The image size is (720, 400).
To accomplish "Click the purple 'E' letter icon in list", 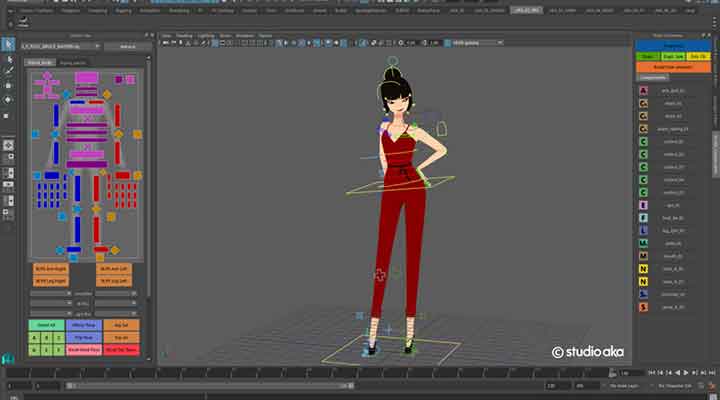I will 643,205.
